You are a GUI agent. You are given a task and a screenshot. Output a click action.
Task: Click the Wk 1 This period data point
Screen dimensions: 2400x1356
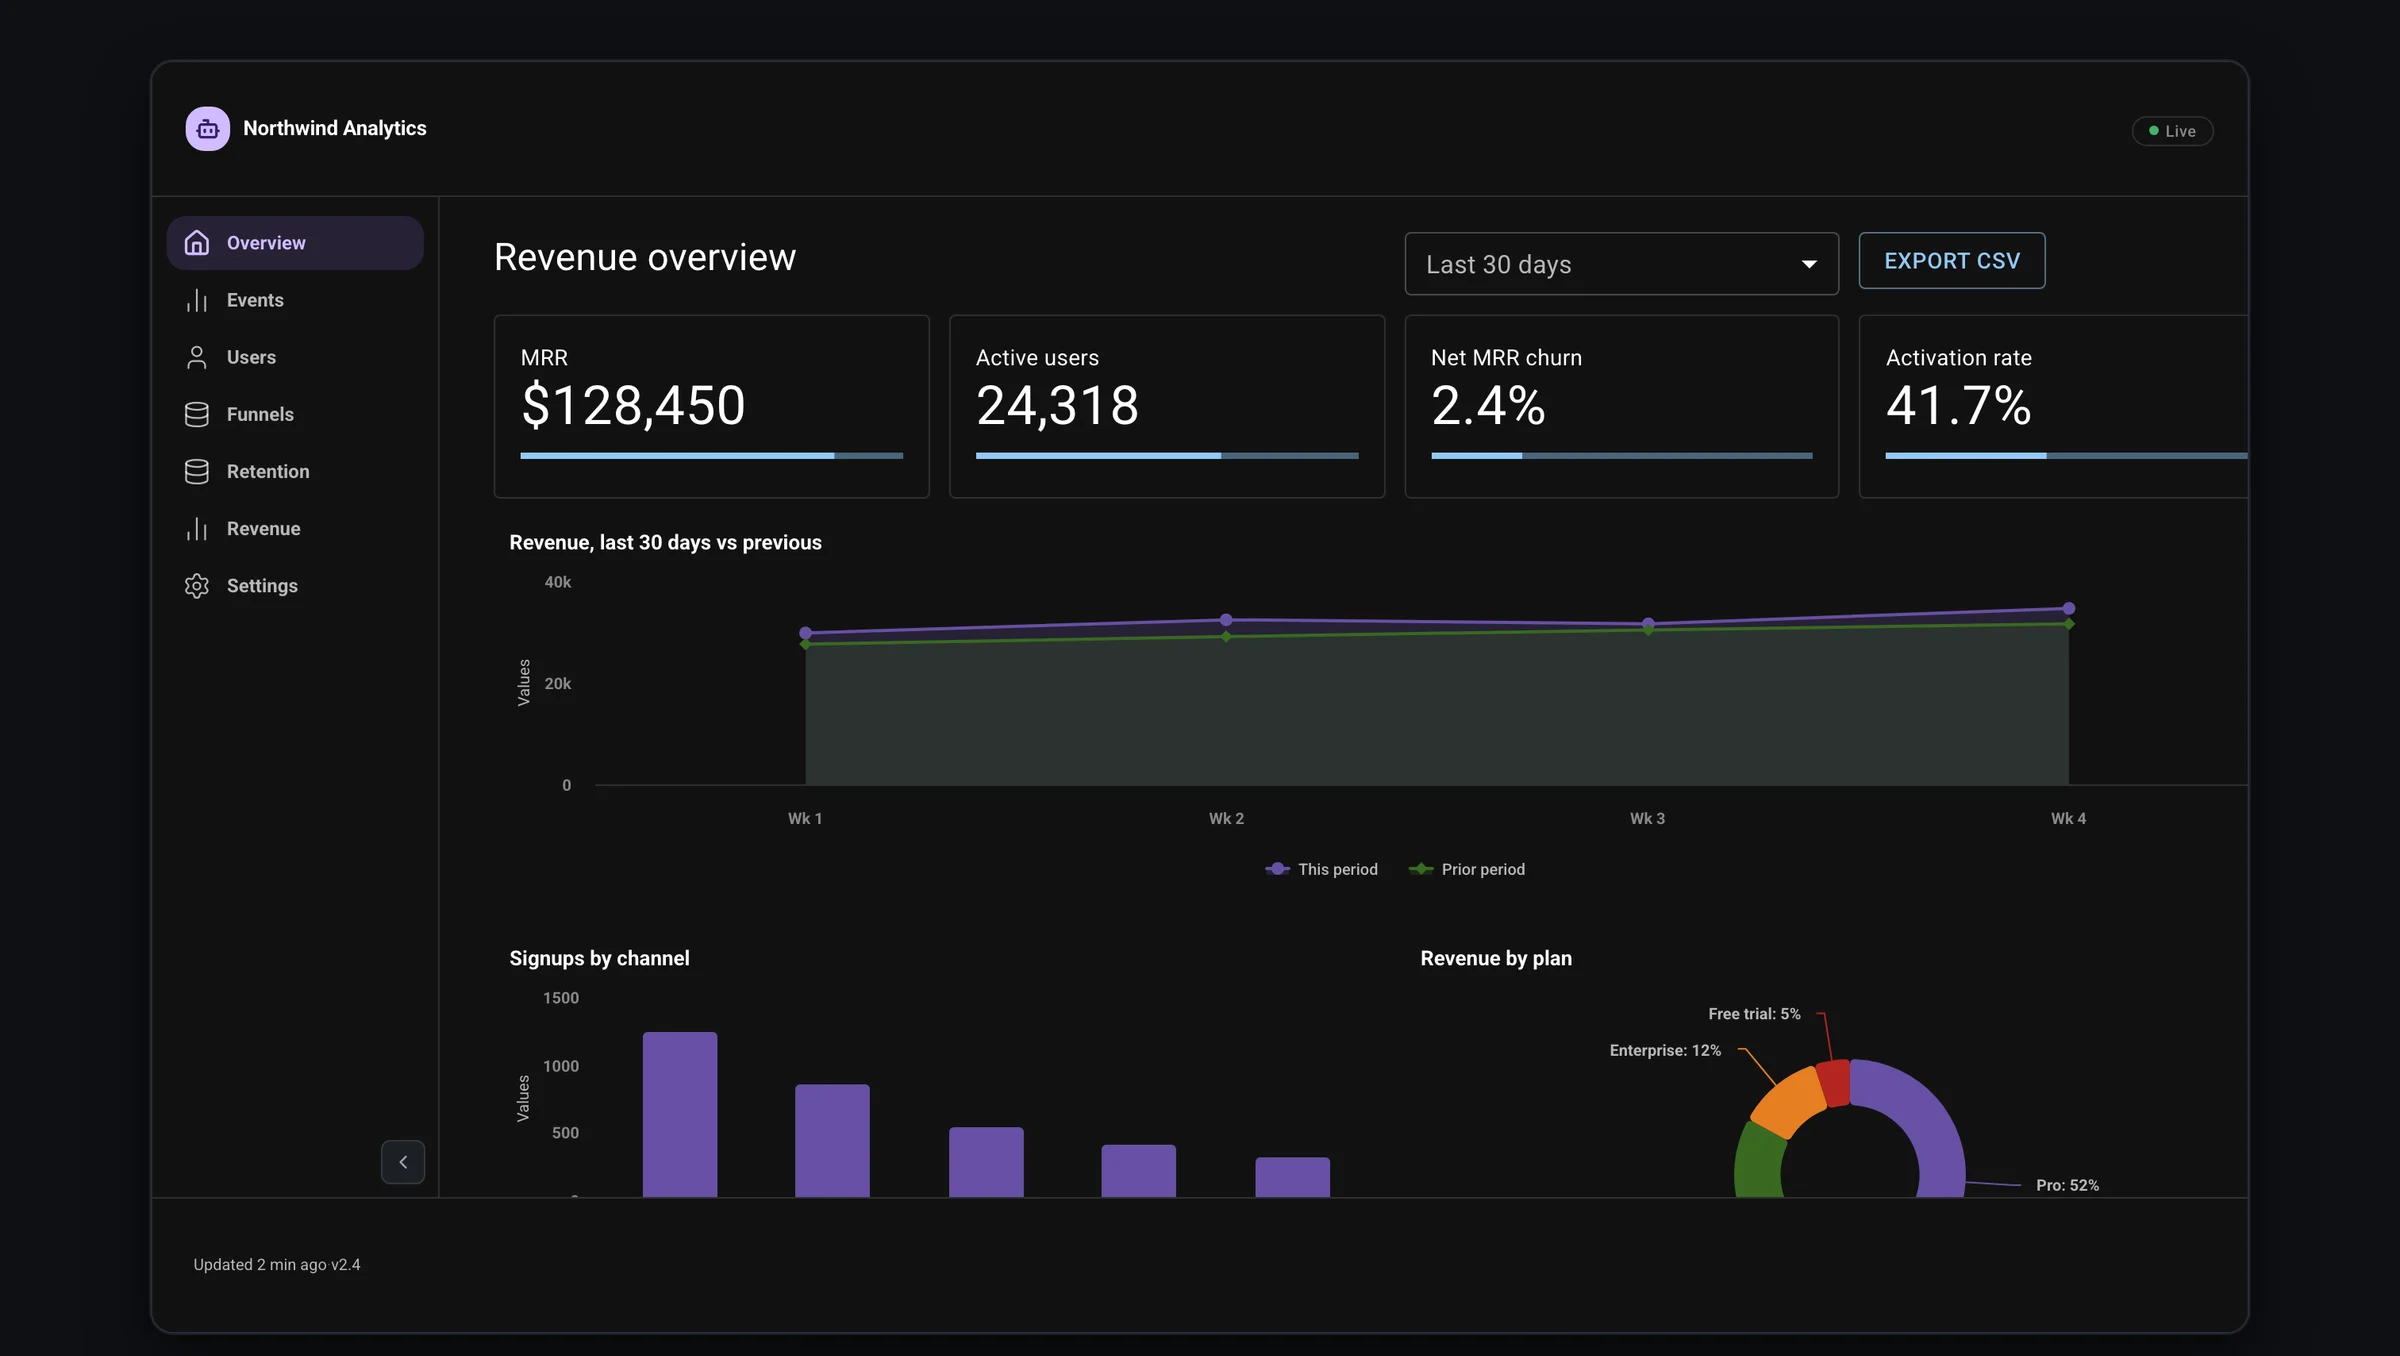coord(806,633)
